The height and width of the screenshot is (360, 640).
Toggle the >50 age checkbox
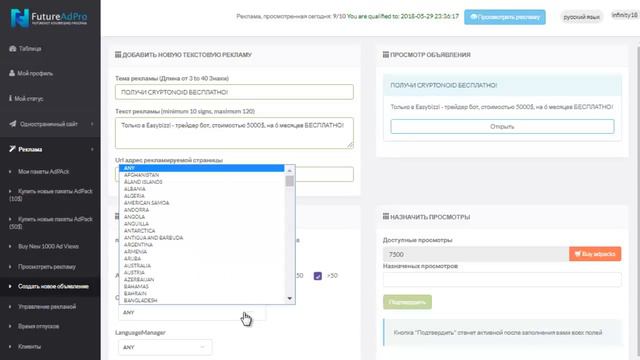tap(318, 276)
